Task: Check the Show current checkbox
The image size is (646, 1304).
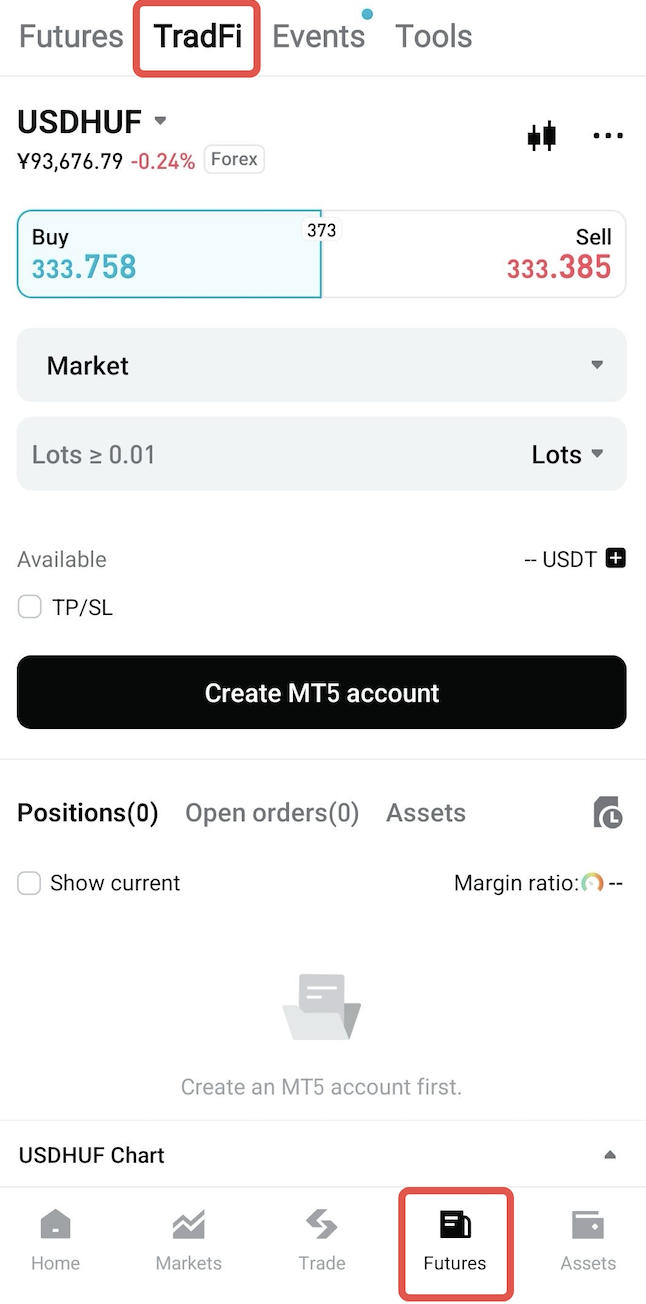Action: click(29, 883)
